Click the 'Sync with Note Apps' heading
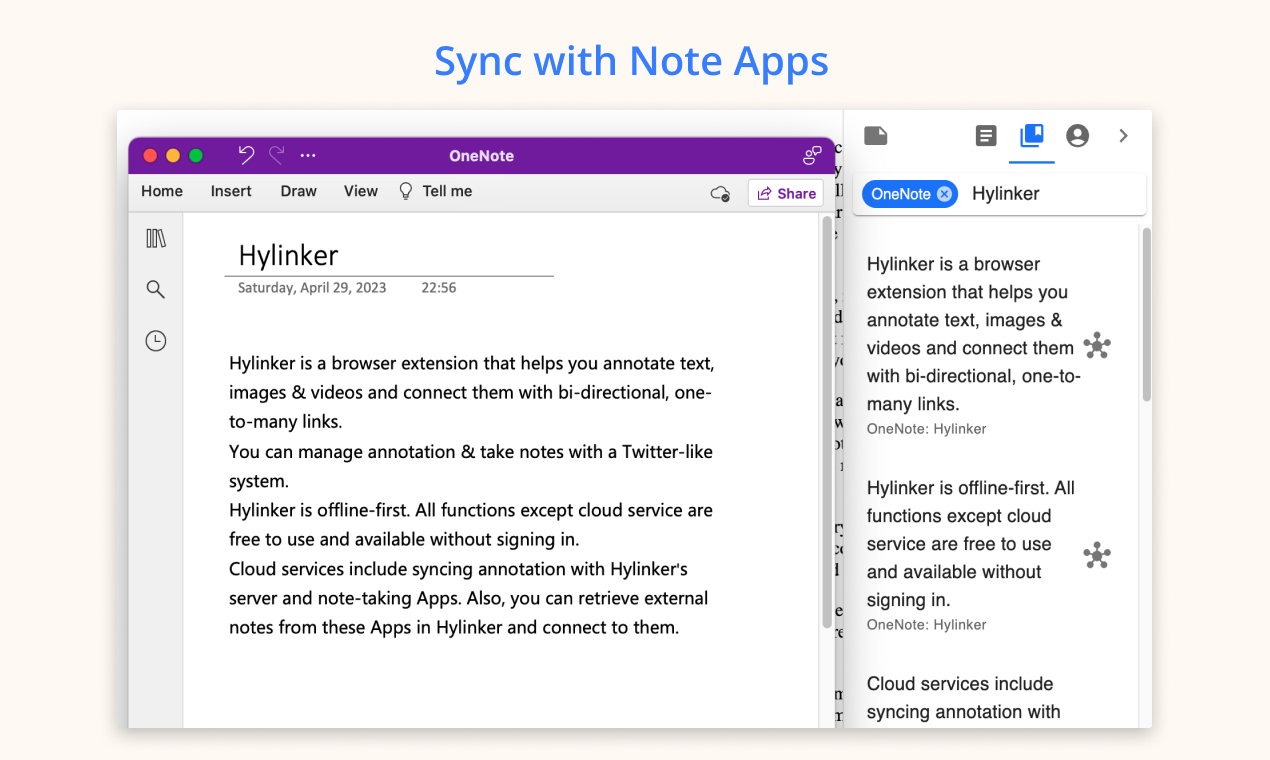This screenshot has height=760, width=1270. coord(631,61)
